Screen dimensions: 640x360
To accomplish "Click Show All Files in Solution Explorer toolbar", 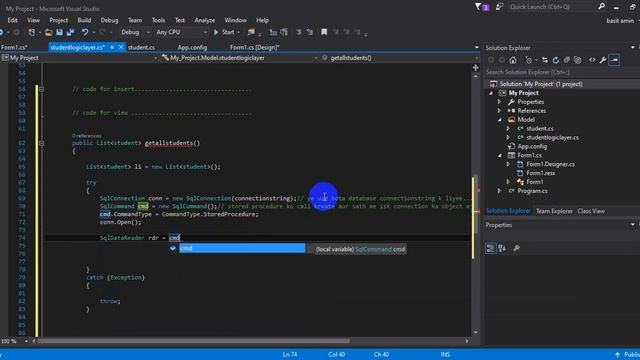I will coord(578,60).
